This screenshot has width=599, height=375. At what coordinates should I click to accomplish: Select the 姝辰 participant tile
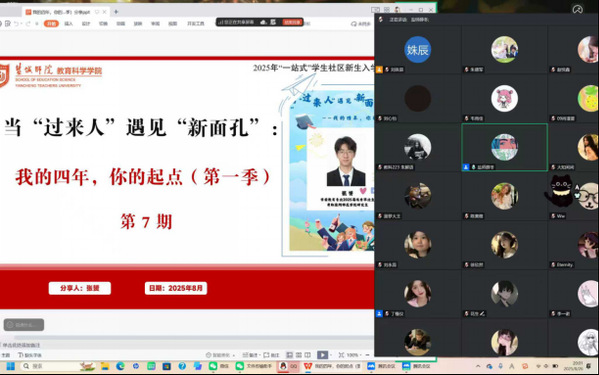click(x=418, y=49)
